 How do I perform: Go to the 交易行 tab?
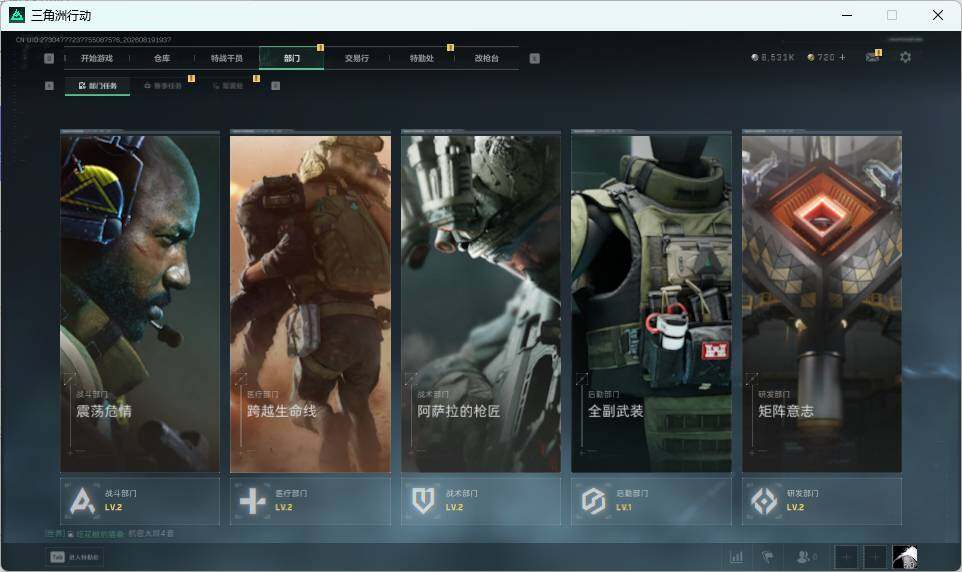[x=356, y=58]
